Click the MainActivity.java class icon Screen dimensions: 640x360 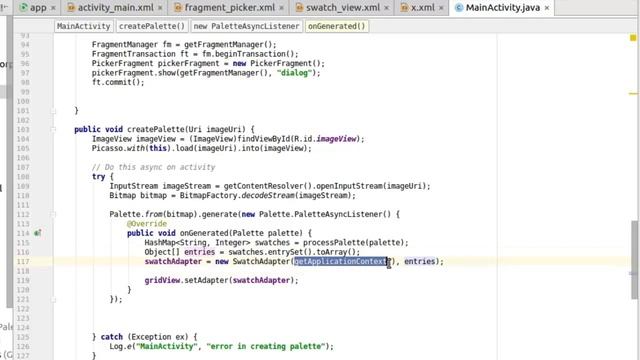click(459, 7)
